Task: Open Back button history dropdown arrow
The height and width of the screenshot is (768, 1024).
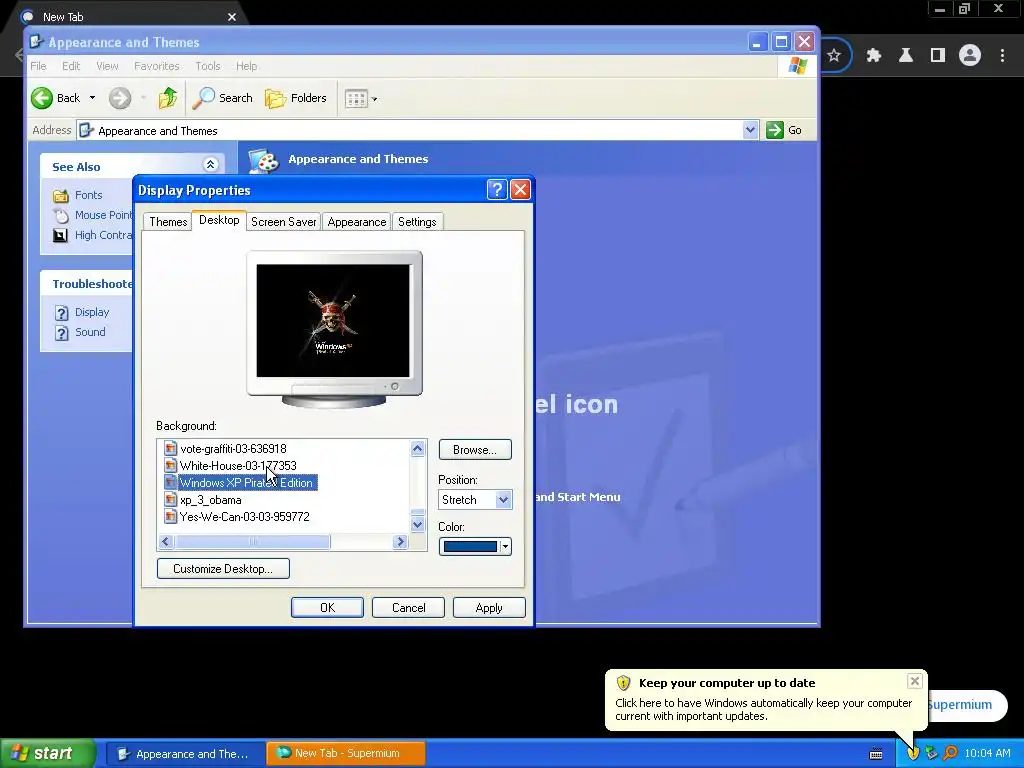Action: pyautogui.click(x=92, y=98)
